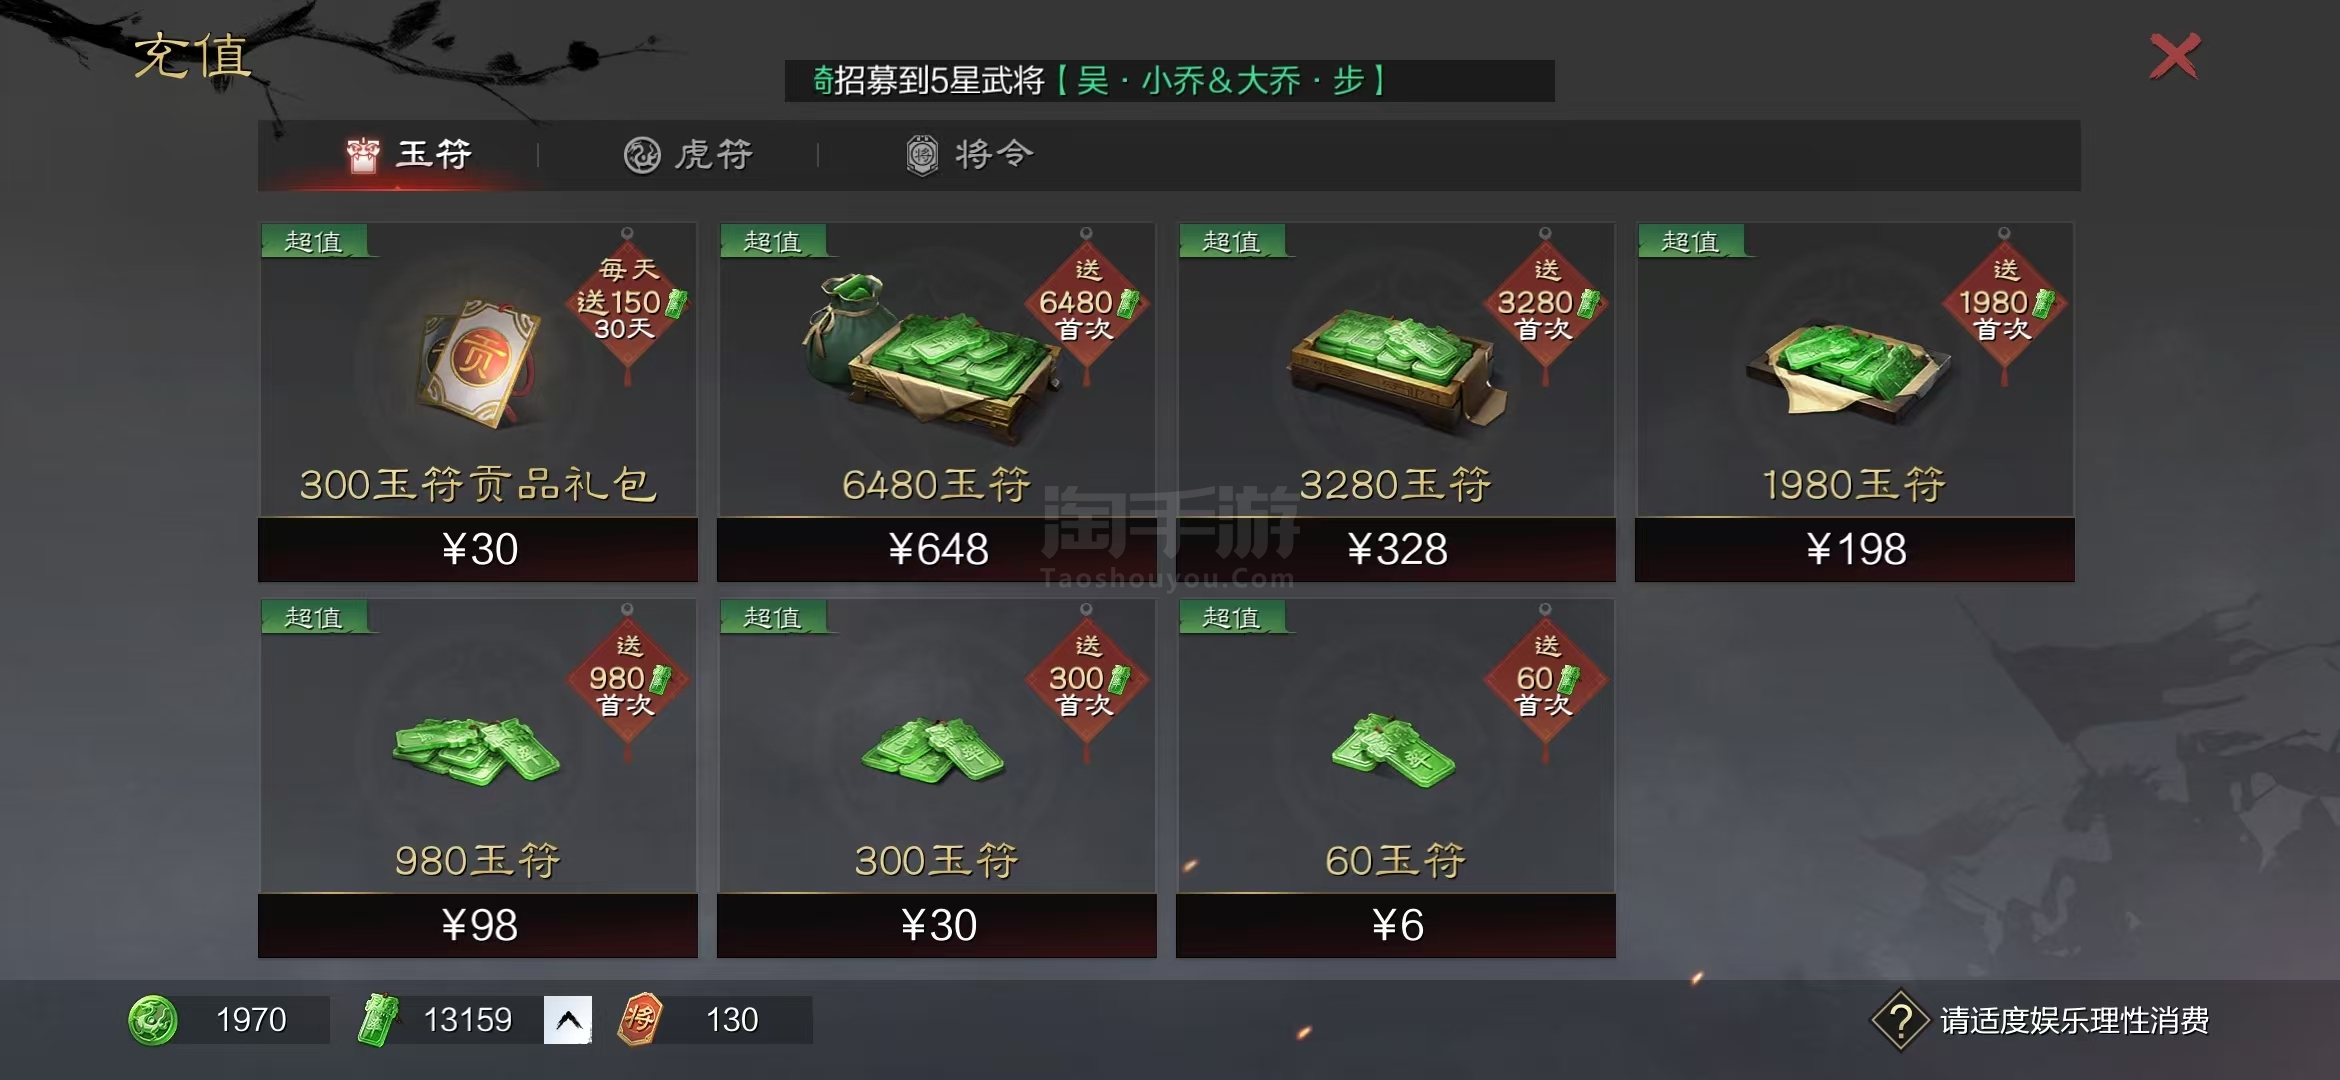
Task: Buy the ¥98 jade package
Action: [x=478, y=925]
